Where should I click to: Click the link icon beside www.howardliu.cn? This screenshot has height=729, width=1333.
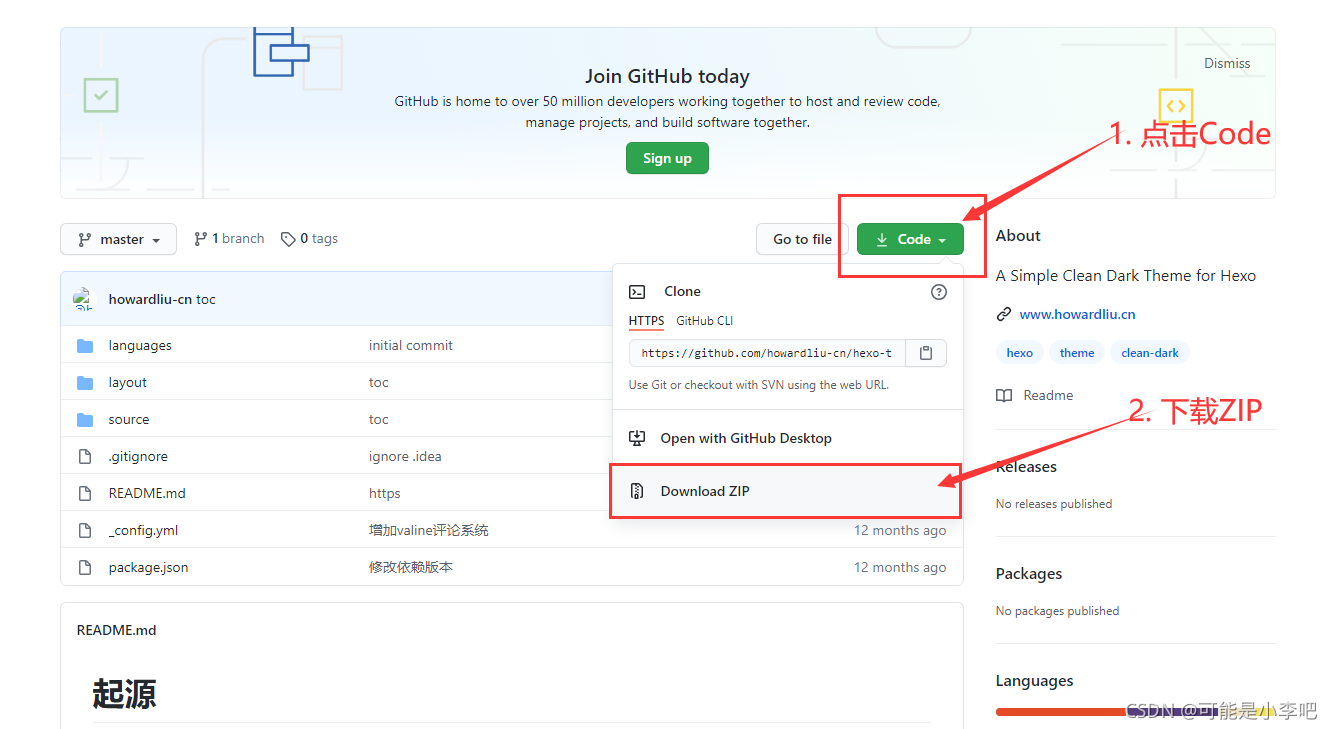1004,314
